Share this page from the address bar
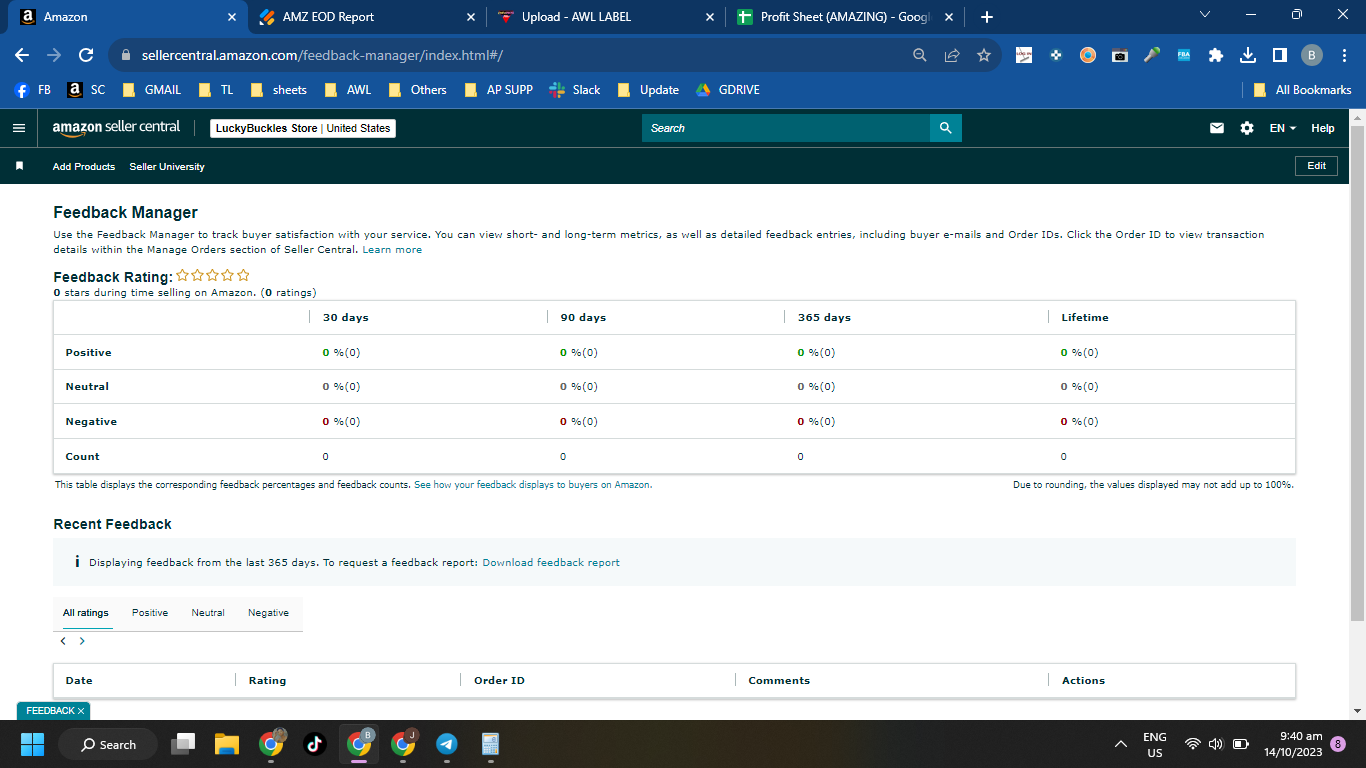 (x=952, y=55)
